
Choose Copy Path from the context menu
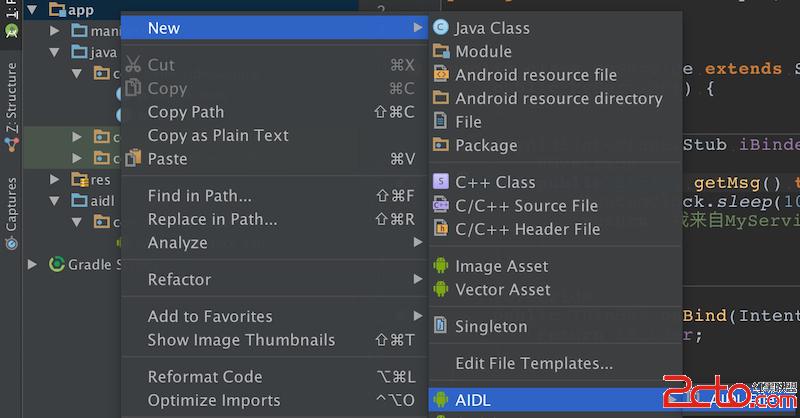[x=186, y=112]
